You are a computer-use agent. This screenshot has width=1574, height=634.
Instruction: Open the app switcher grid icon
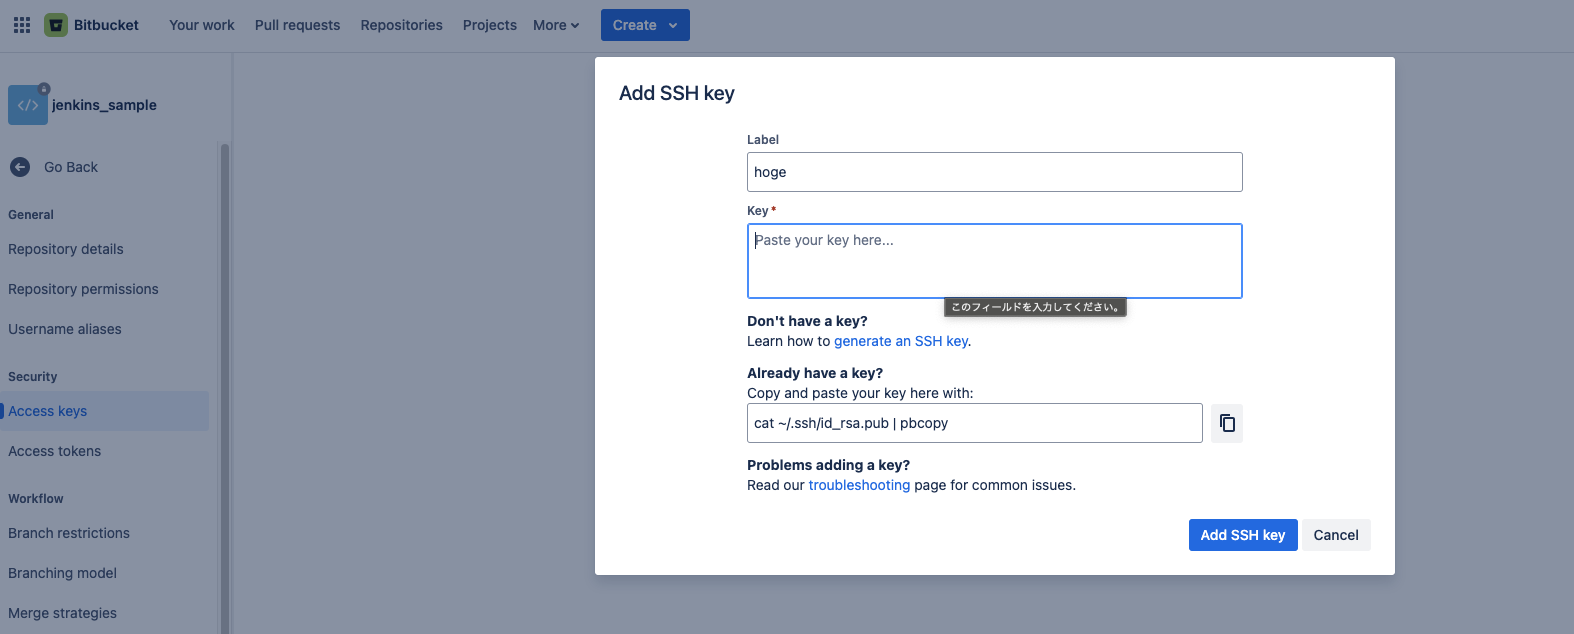point(22,25)
